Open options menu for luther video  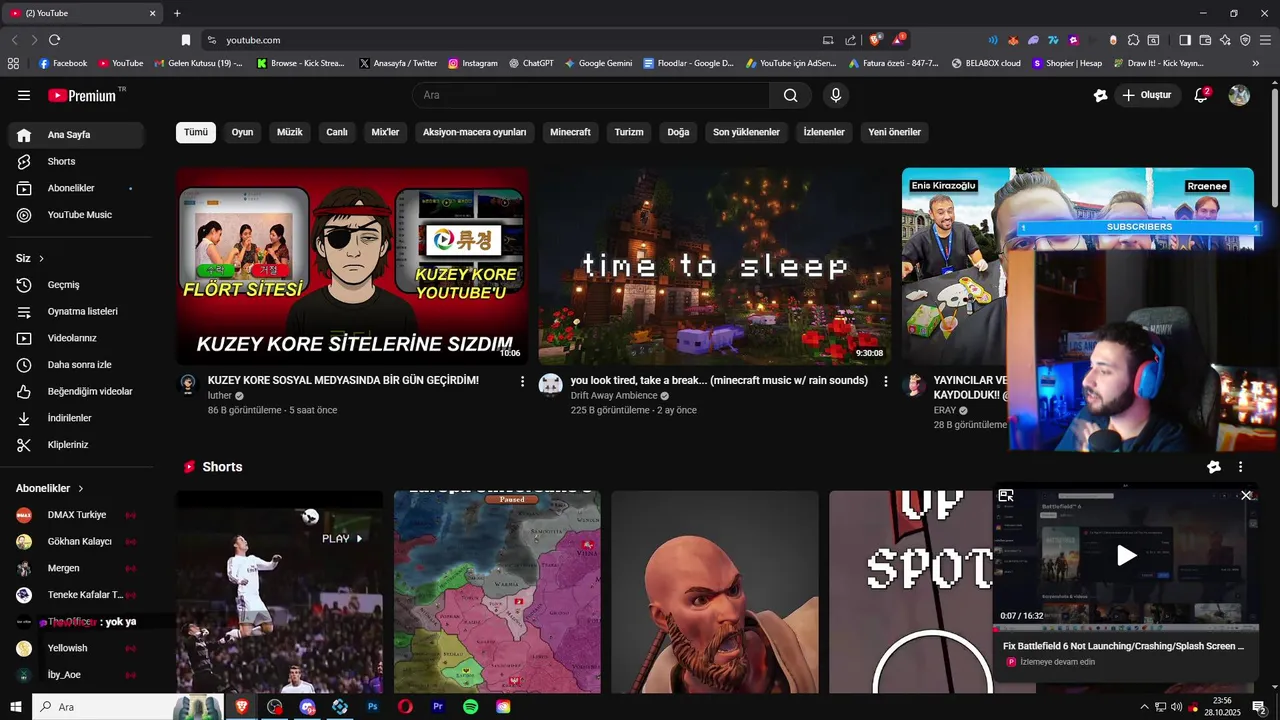(522, 381)
